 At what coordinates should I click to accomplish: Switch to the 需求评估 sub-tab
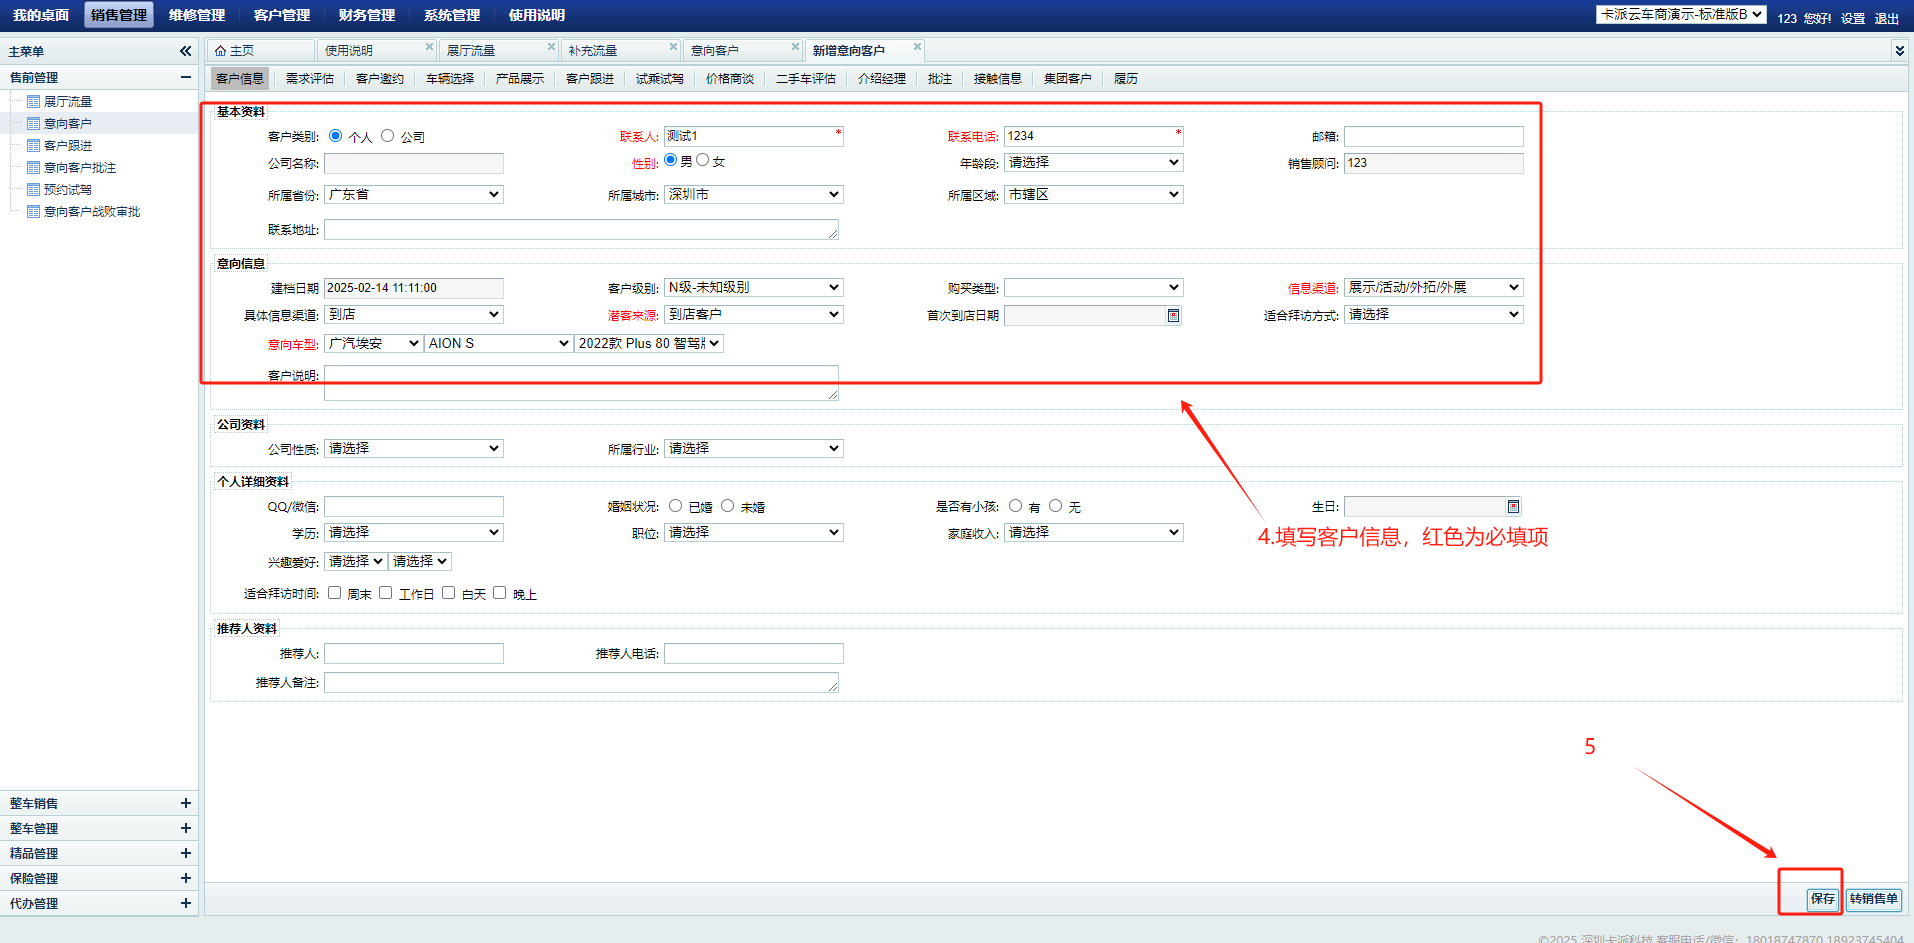tap(309, 79)
